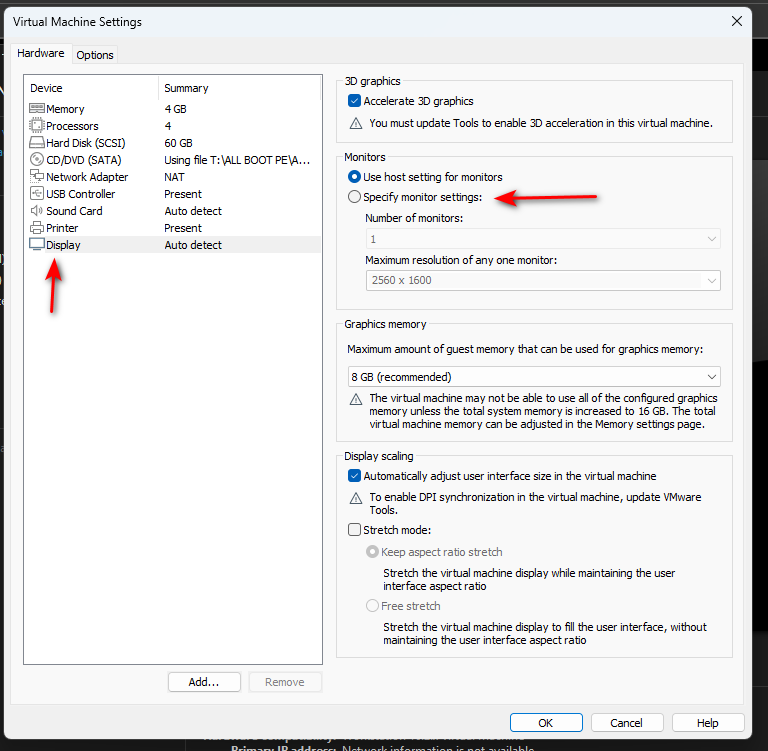The width and height of the screenshot is (768, 751).
Task: Select the Hard Disk (SCSI) label
Action: point(86,143)
